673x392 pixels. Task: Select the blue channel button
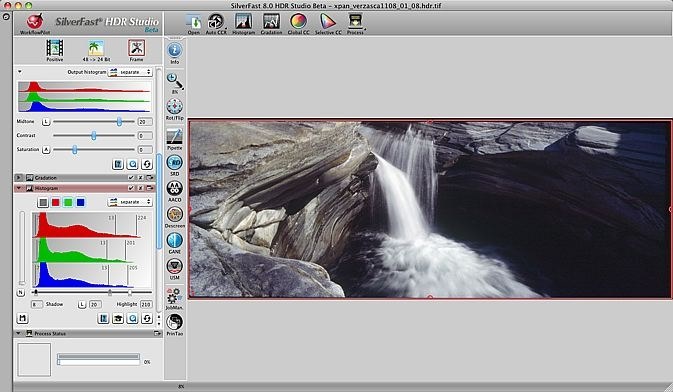tap(80, 202)
